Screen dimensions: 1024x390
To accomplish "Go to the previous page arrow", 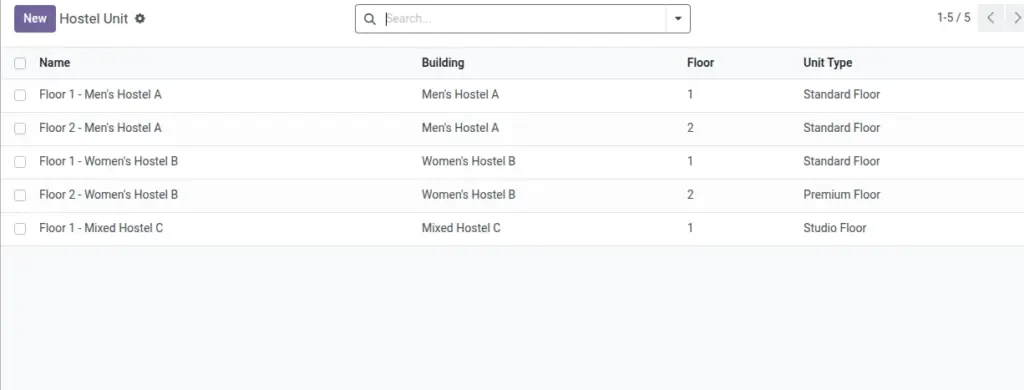I will click(x=991, y=18).
